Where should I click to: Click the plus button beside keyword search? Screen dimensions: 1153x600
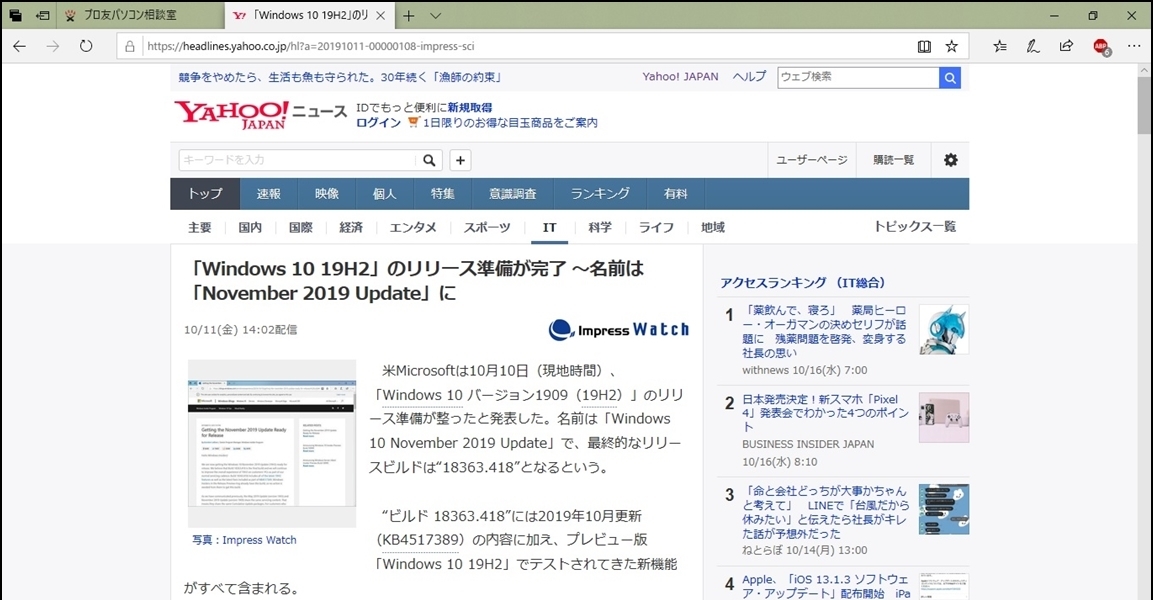pos(460,160)
